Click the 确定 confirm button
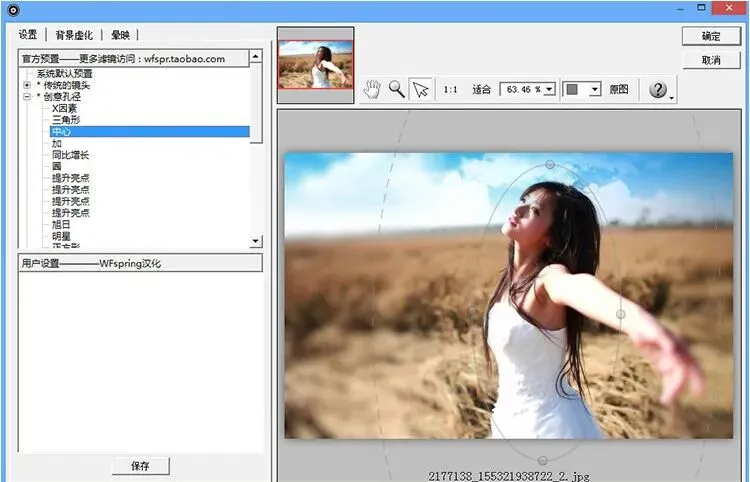Image resolution: width=750 pixels, height=482 pixels. [711, 36]
